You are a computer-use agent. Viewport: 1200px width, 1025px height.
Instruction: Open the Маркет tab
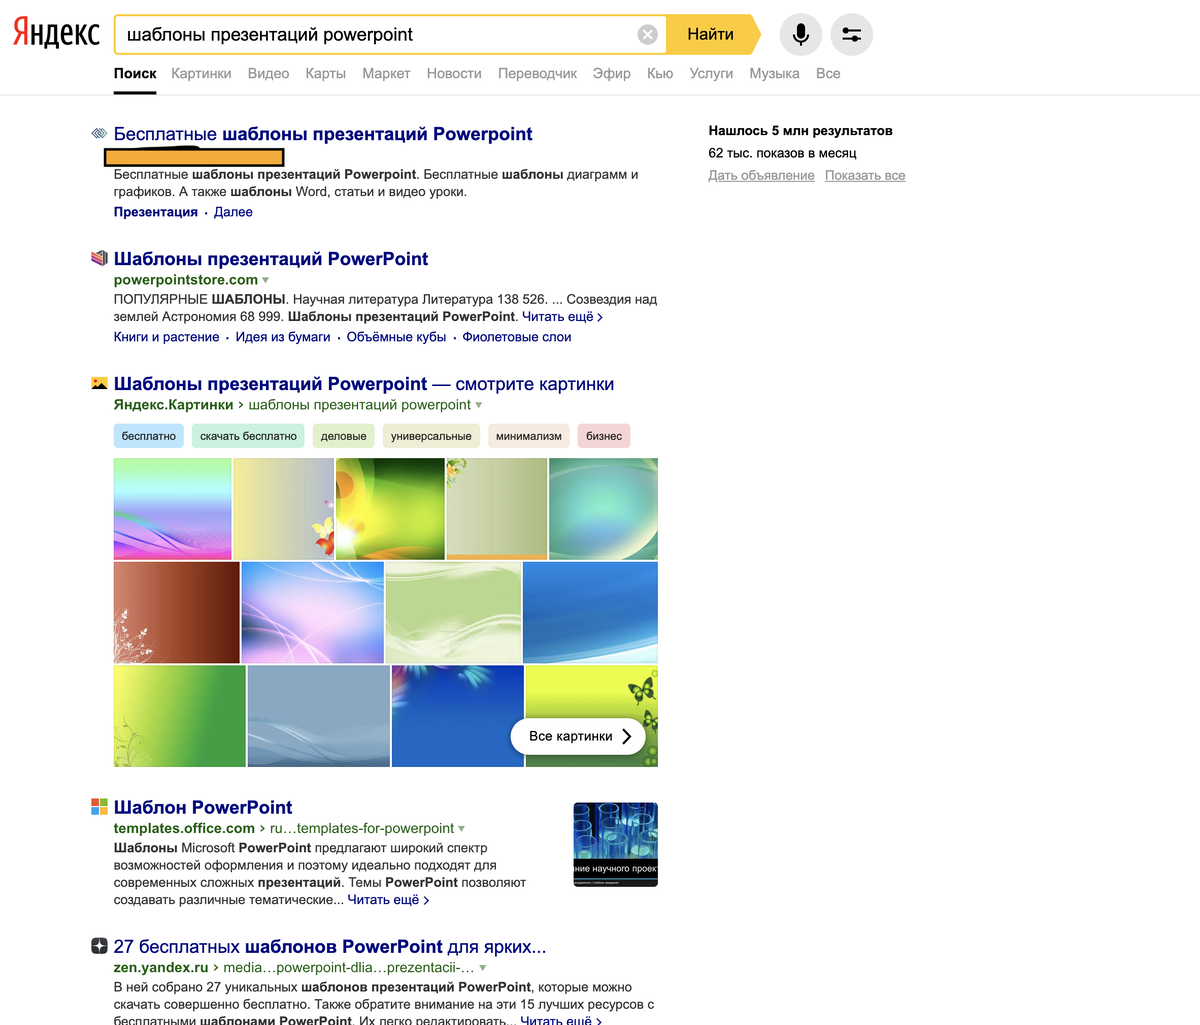pos(386,74)
